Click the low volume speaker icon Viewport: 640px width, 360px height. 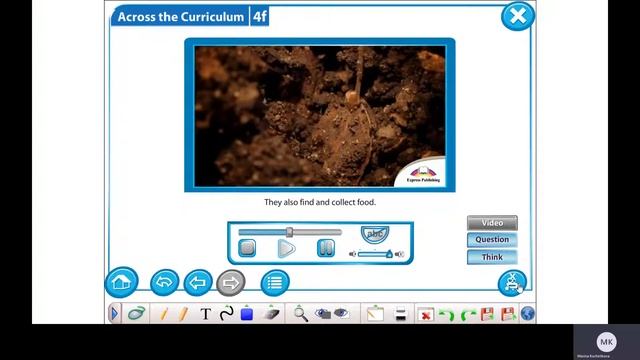[x=352, y=254]
